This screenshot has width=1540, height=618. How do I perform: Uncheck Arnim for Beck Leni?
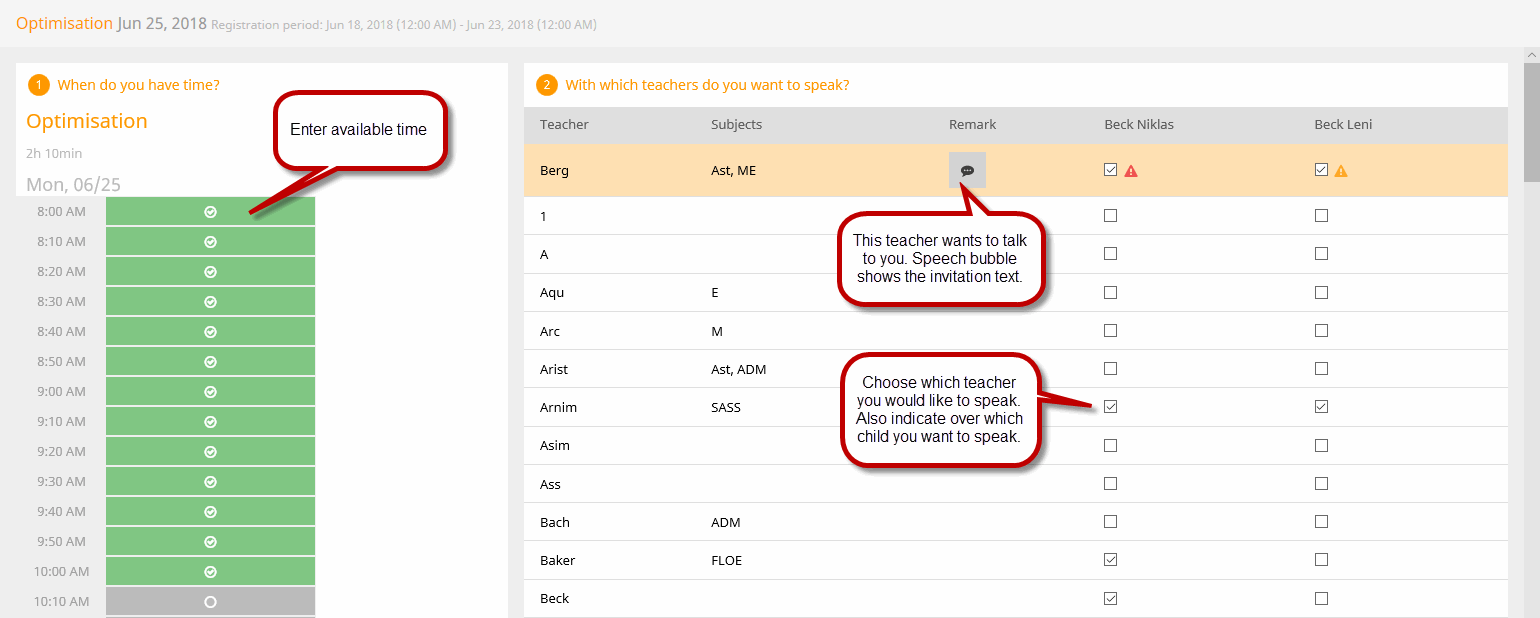(1321, 407)
